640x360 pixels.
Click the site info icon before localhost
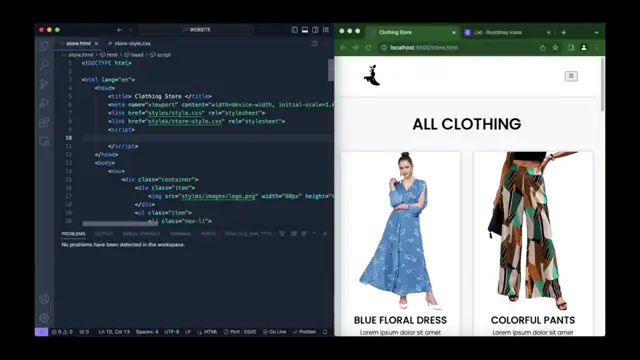pos(384,48)
